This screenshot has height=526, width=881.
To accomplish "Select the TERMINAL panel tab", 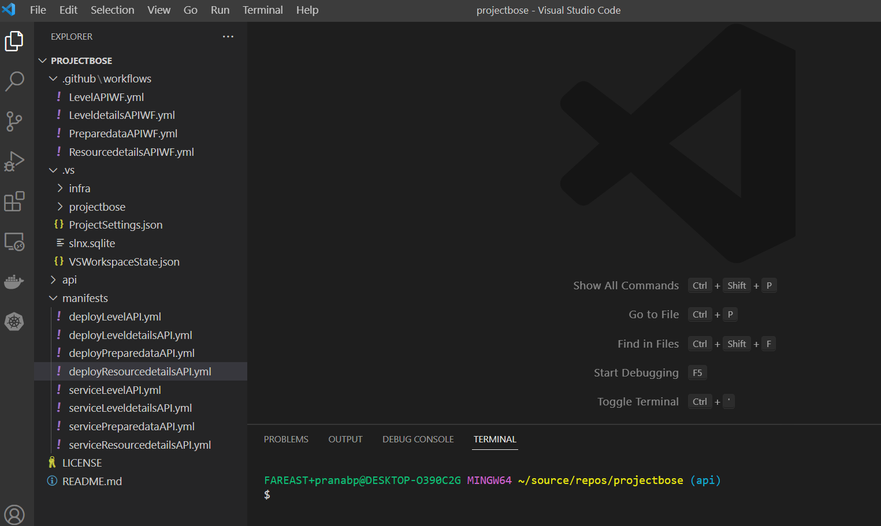I will click(x=494, y=439).
